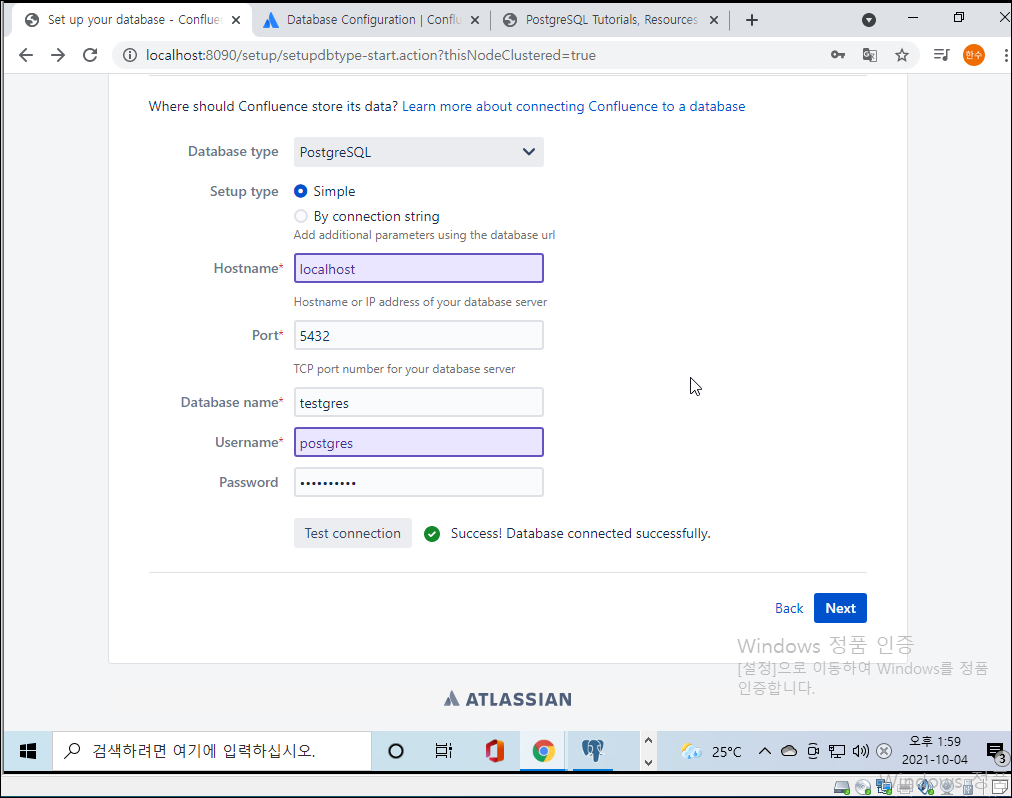
Task: Switch to Chrome on the taskbar
Action: coord(543,751)
